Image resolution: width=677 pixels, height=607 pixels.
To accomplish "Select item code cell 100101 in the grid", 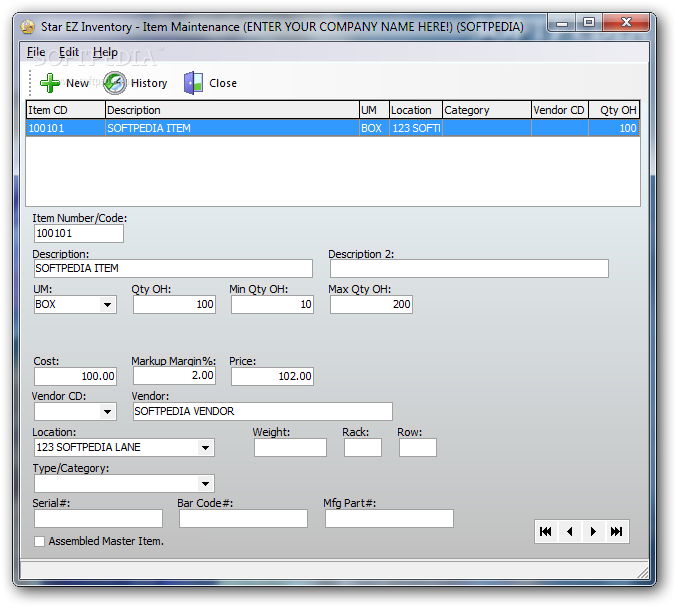I will pyautogui.click(x=66, y=128).
